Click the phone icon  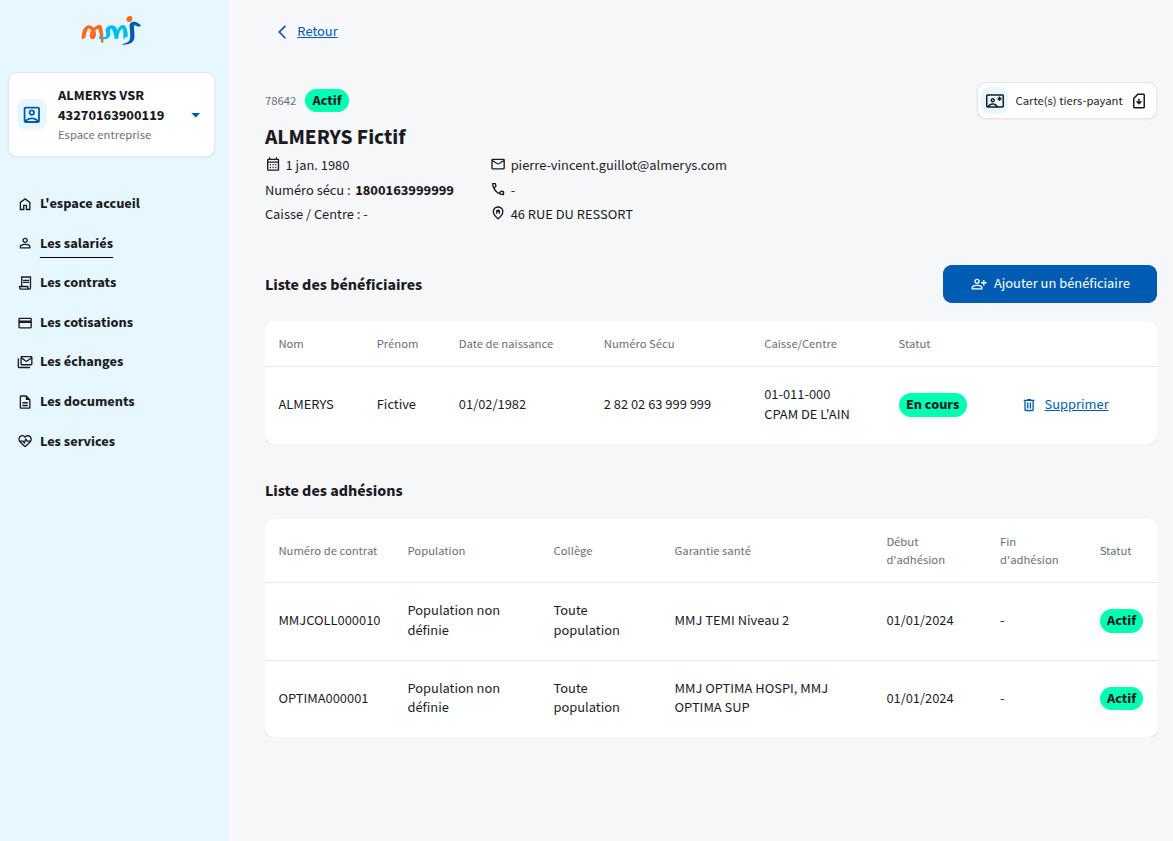(497, 189)
